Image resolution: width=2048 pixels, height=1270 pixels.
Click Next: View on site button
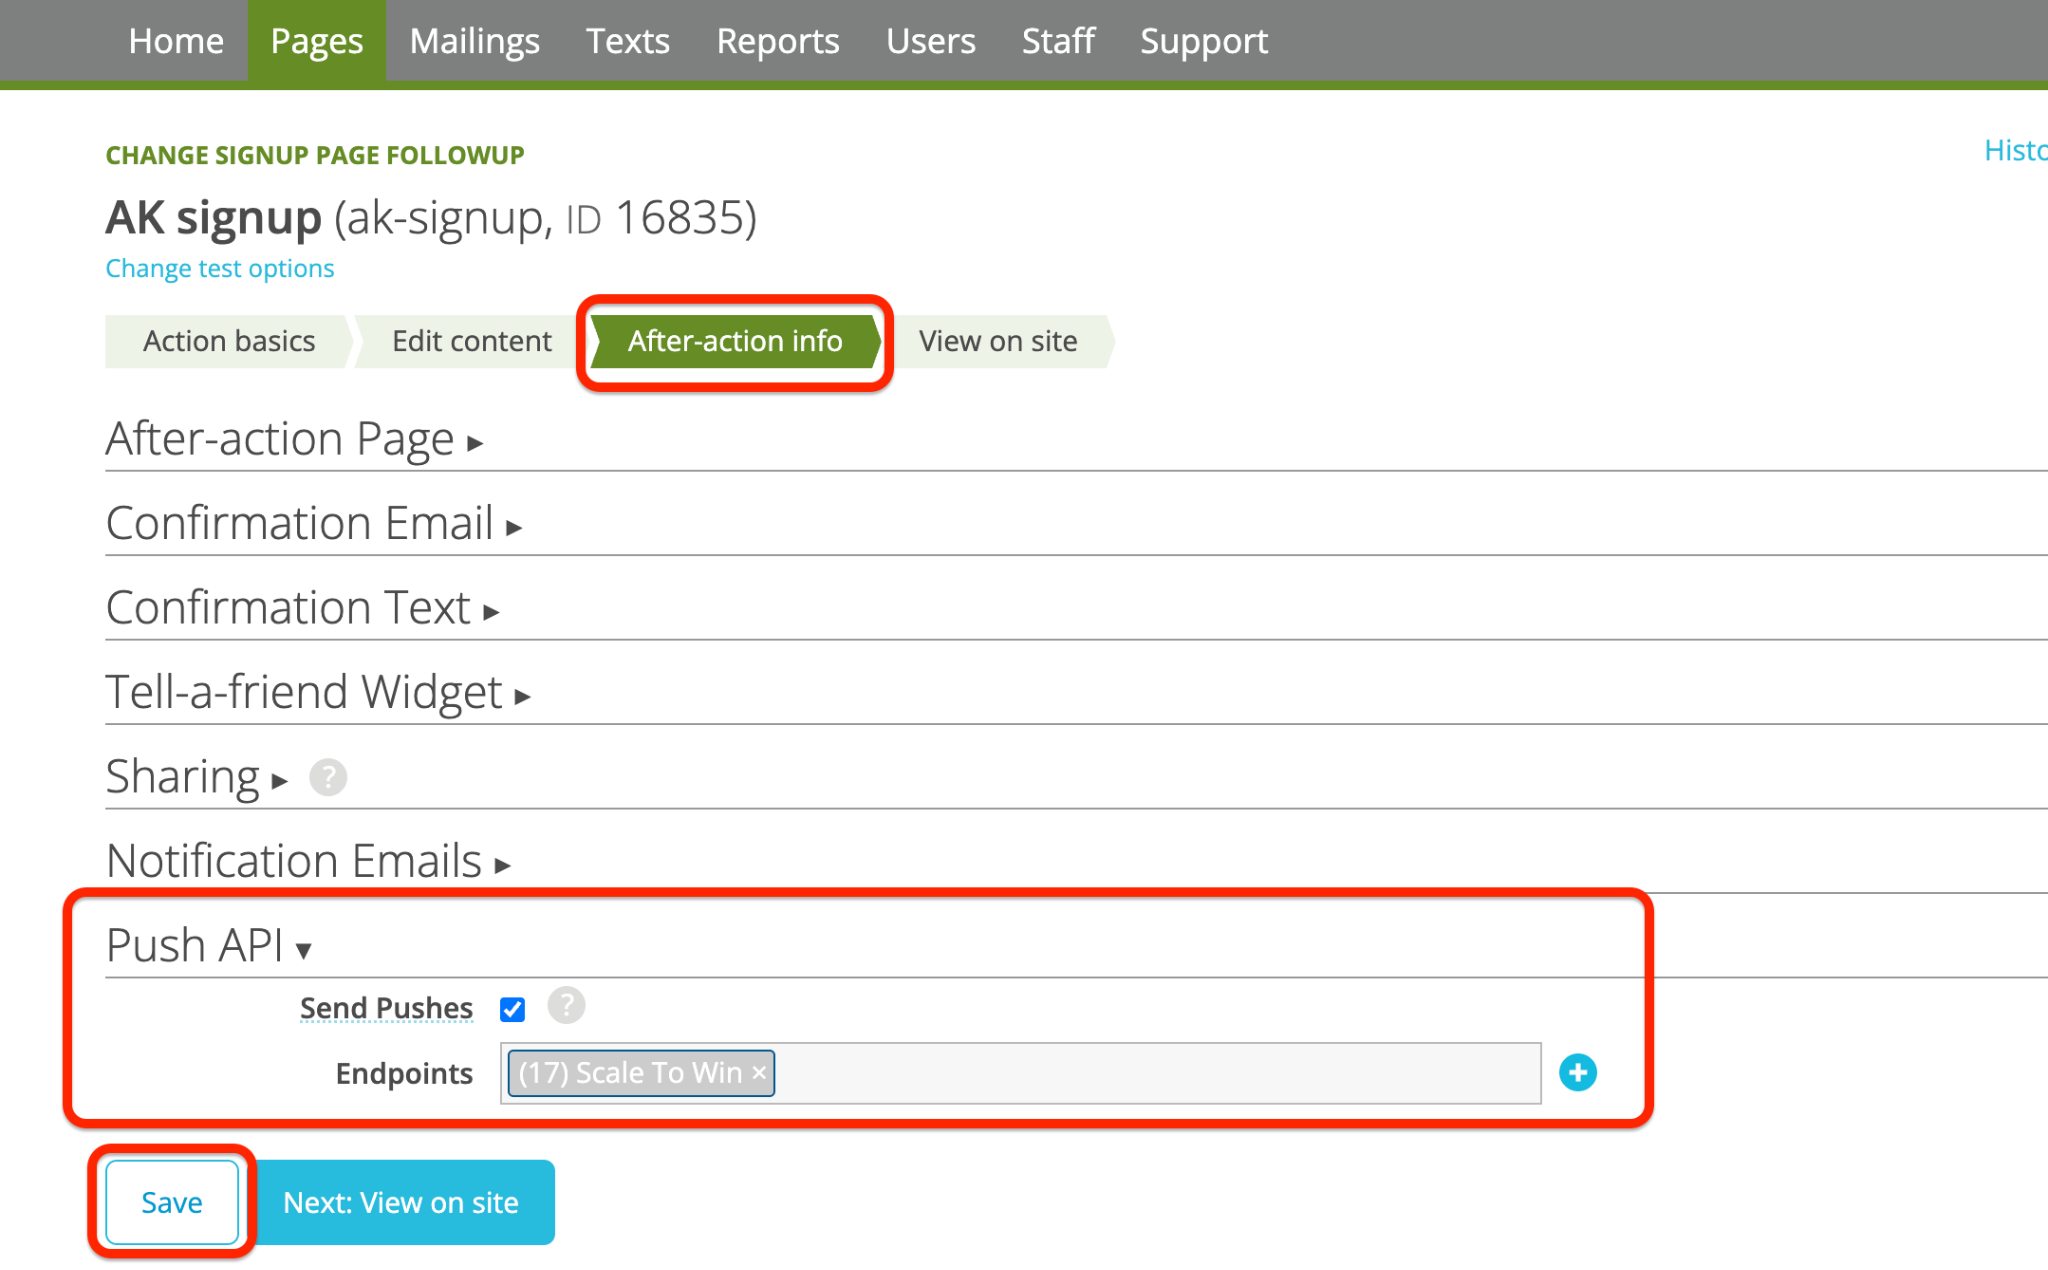pyautogui.click(x=400, y=1202)
